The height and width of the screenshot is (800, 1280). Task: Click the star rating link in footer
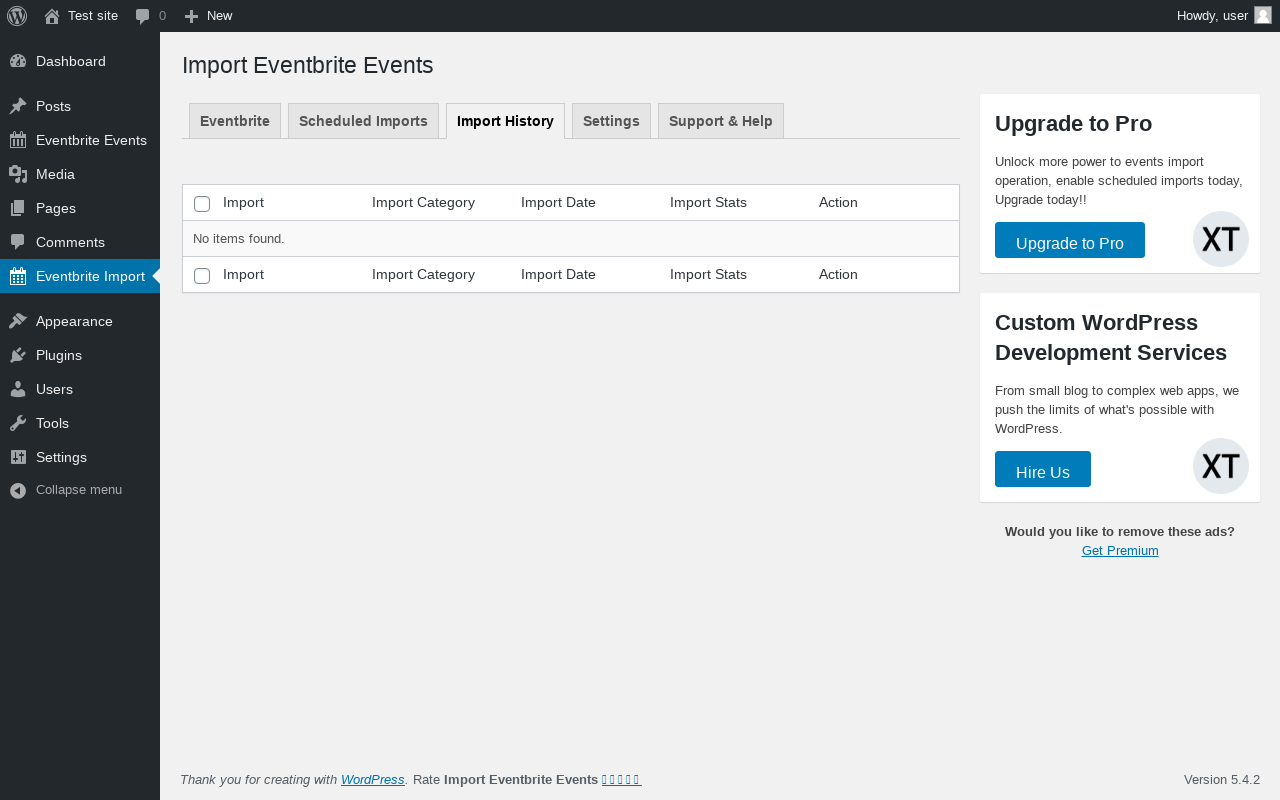point(621,779)
